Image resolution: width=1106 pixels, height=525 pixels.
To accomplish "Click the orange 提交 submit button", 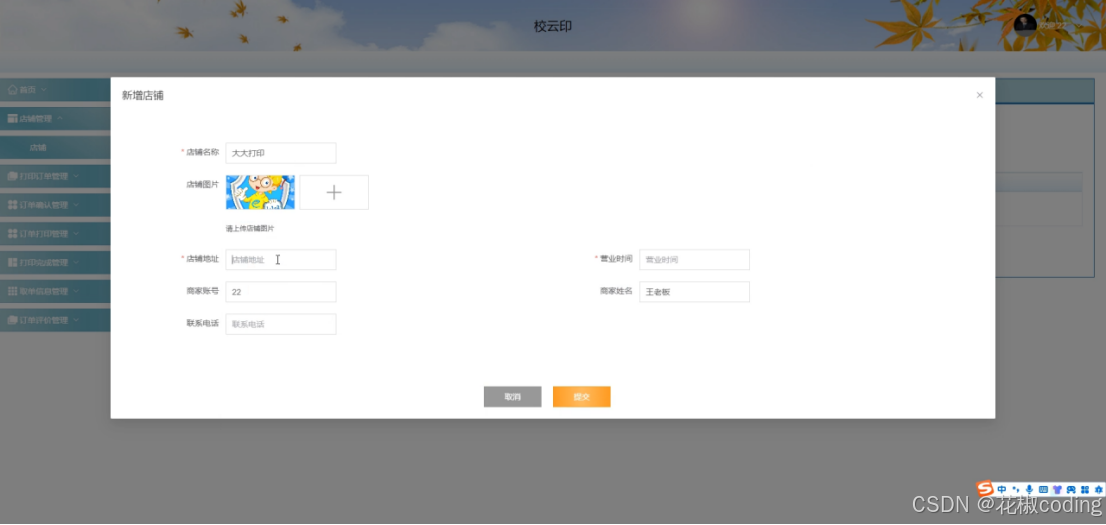I will click(x=581, y=397).
